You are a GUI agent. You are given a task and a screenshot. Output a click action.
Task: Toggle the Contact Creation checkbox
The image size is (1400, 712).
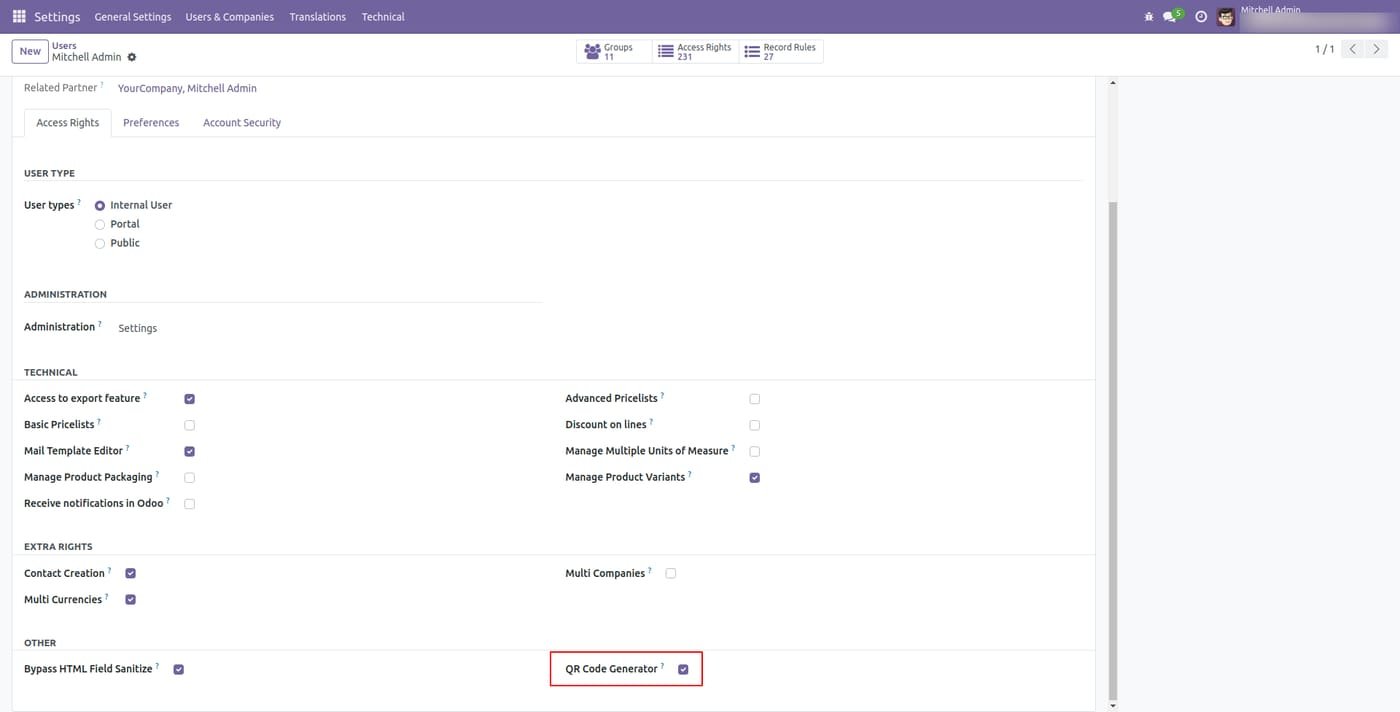[131, 574]
